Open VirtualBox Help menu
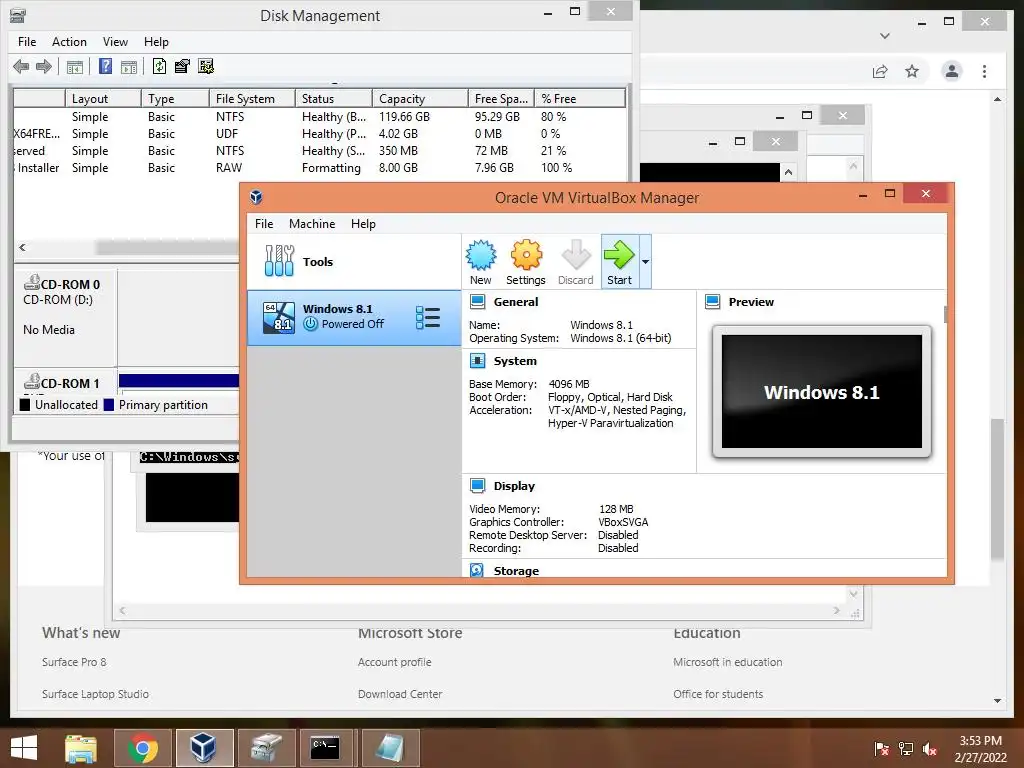The image size is (1024, 768). pyautogui.click(x=363, y=224)
